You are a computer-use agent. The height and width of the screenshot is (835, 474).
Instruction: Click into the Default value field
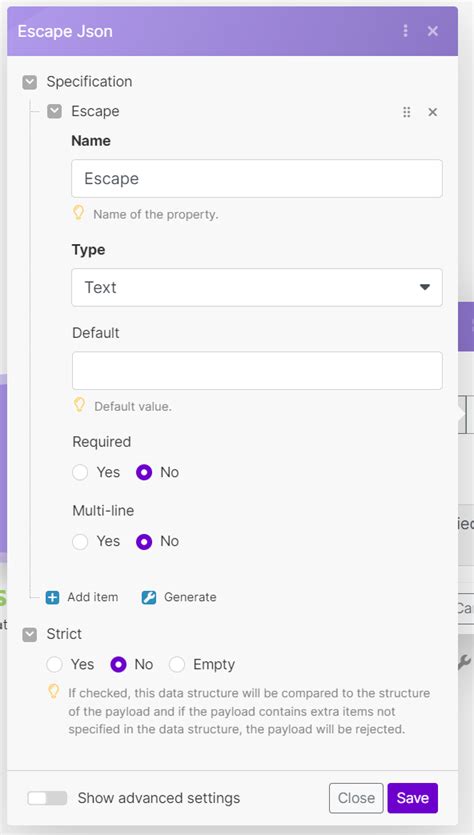[x=257, y=371]
